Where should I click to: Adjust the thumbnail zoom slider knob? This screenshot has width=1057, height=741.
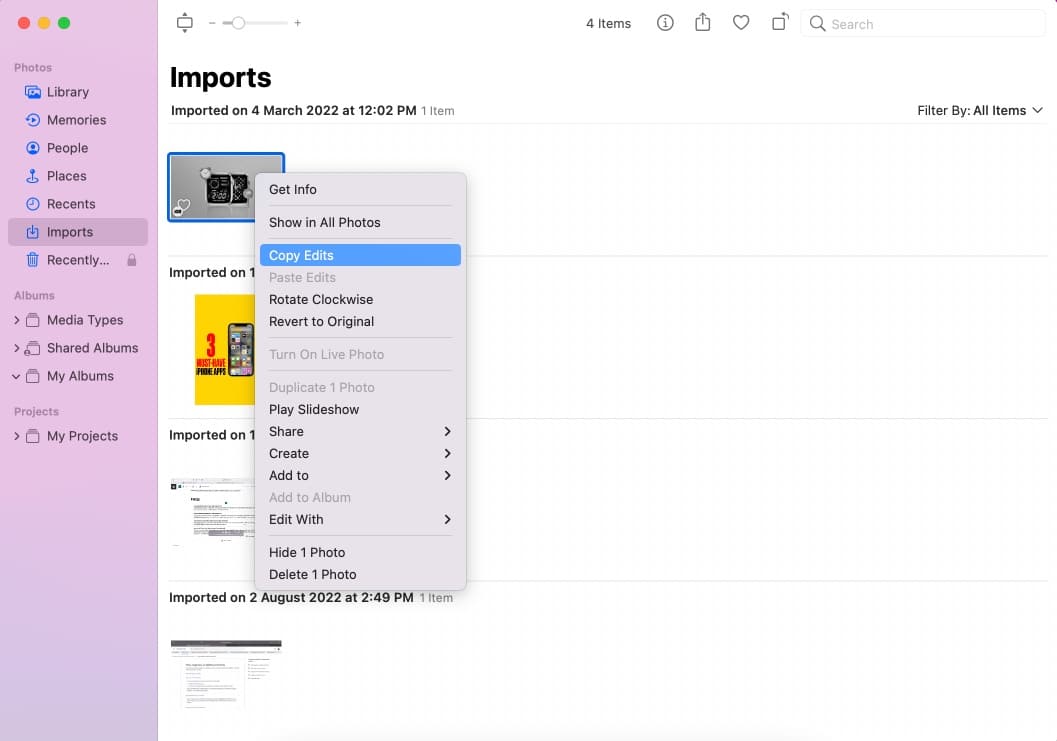point(238,23)
